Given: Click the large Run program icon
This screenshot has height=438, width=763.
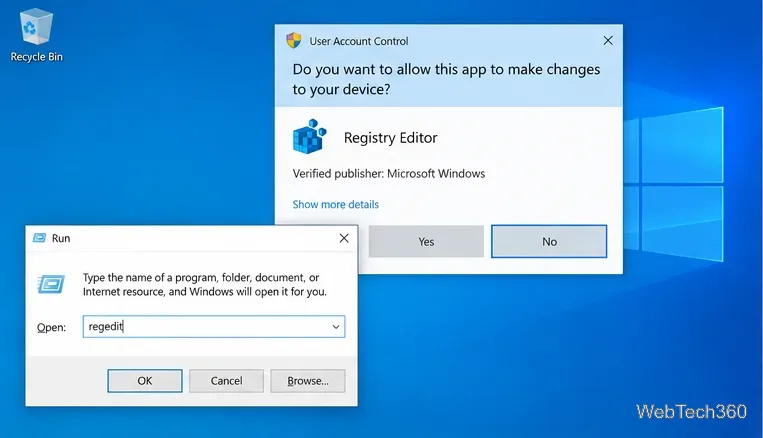Looking at the screenshot, I should [51, 284].
